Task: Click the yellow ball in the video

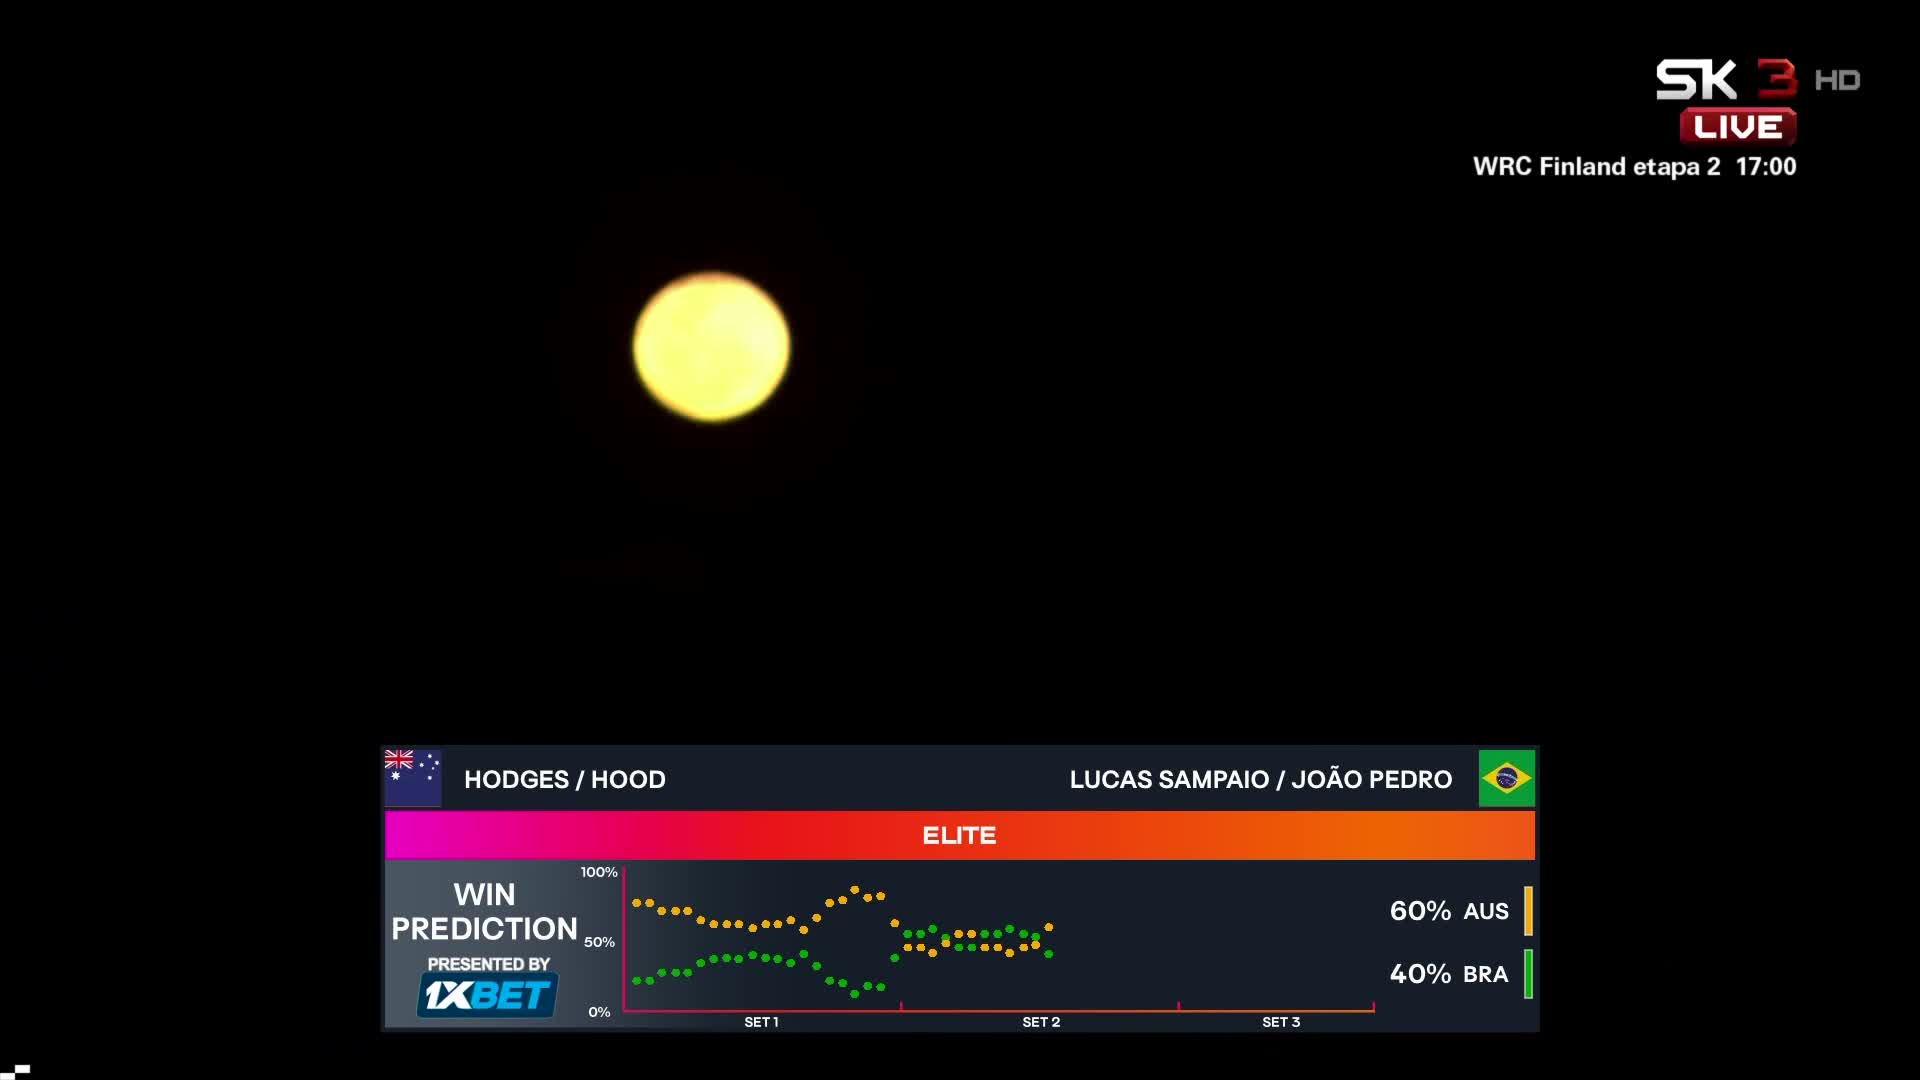Action: (711, 346)
